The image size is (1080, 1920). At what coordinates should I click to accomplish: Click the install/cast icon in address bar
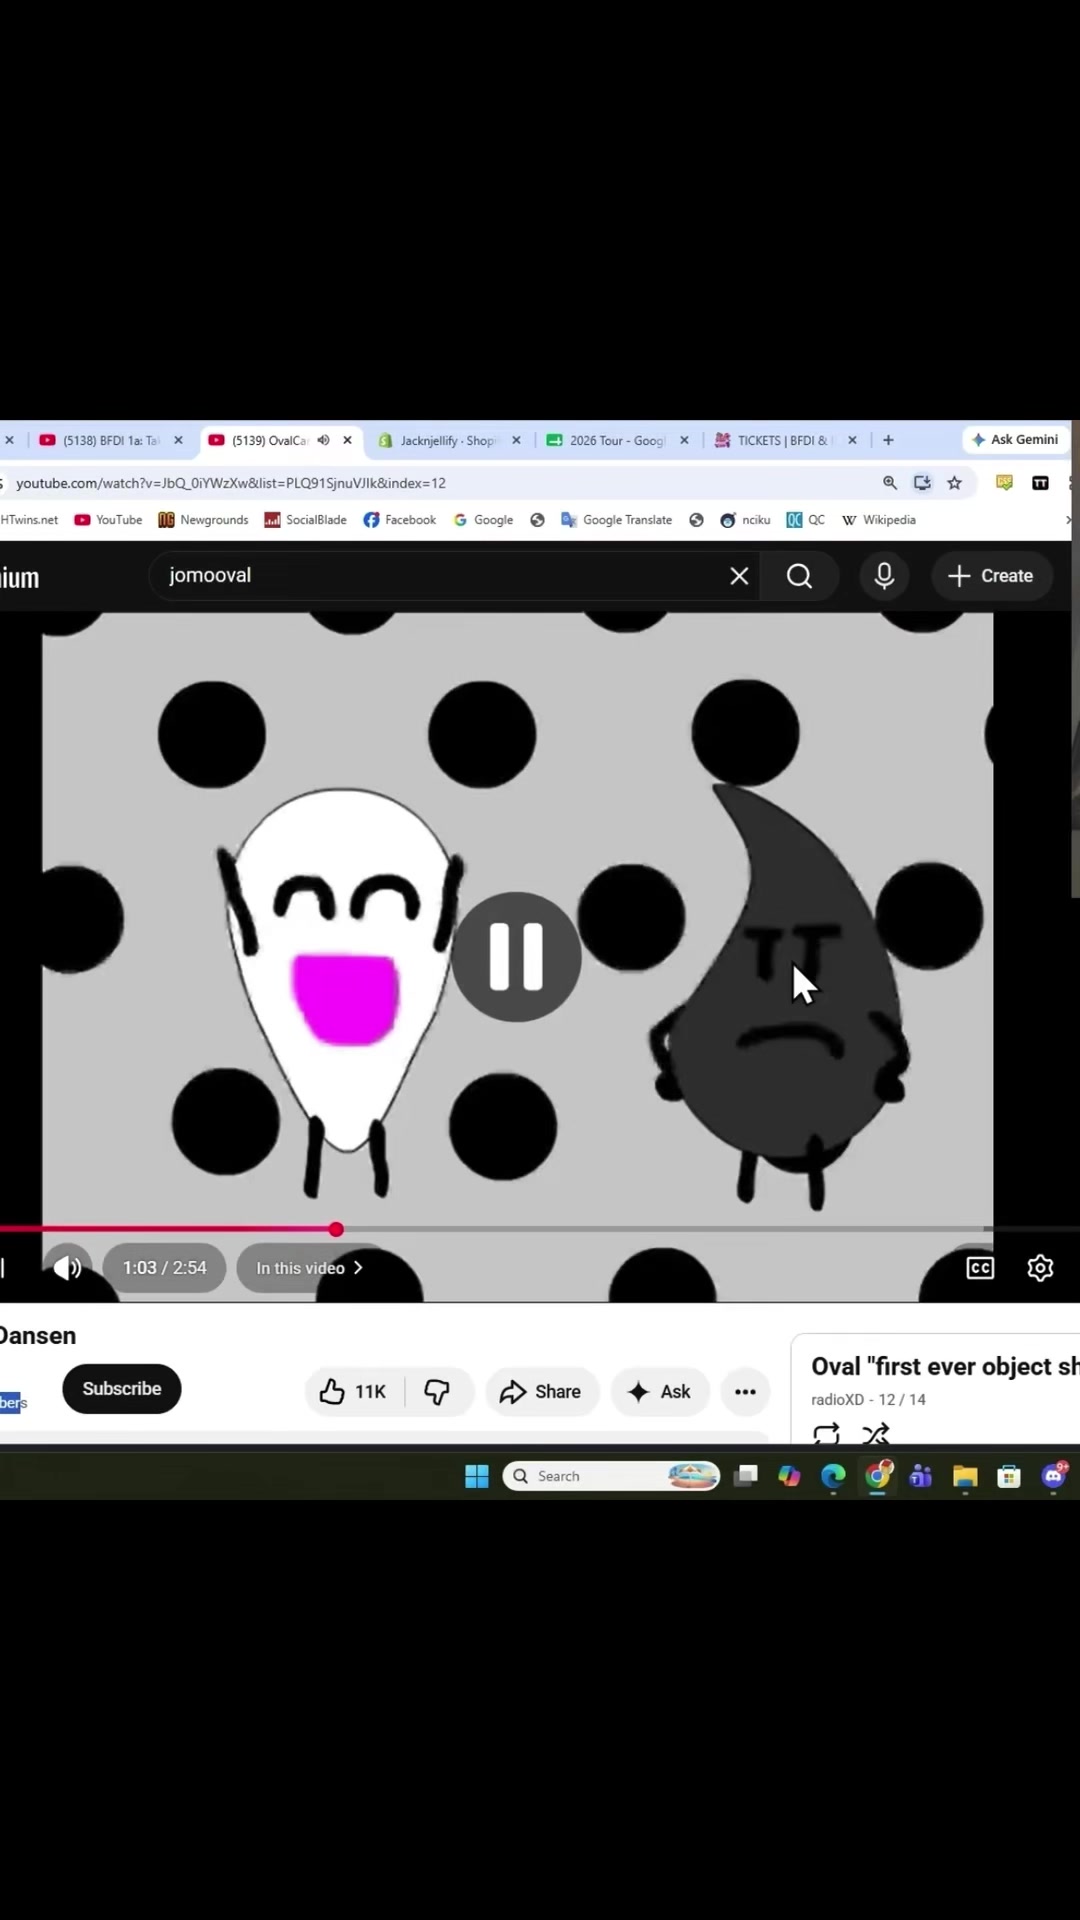pyautogui.click(x=922, y=483)
